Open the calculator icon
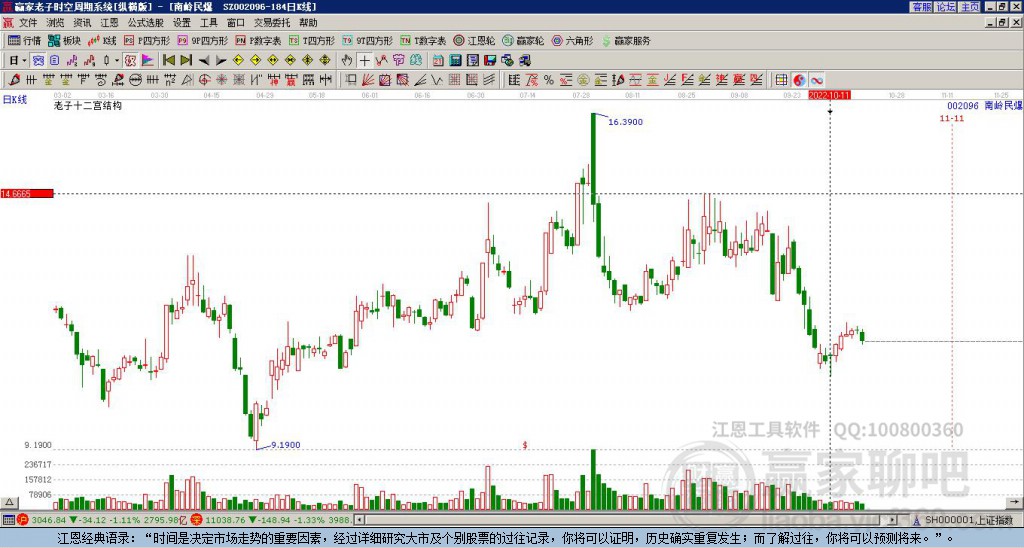Screen dimensions: 1024x548 tap(455, 61)
